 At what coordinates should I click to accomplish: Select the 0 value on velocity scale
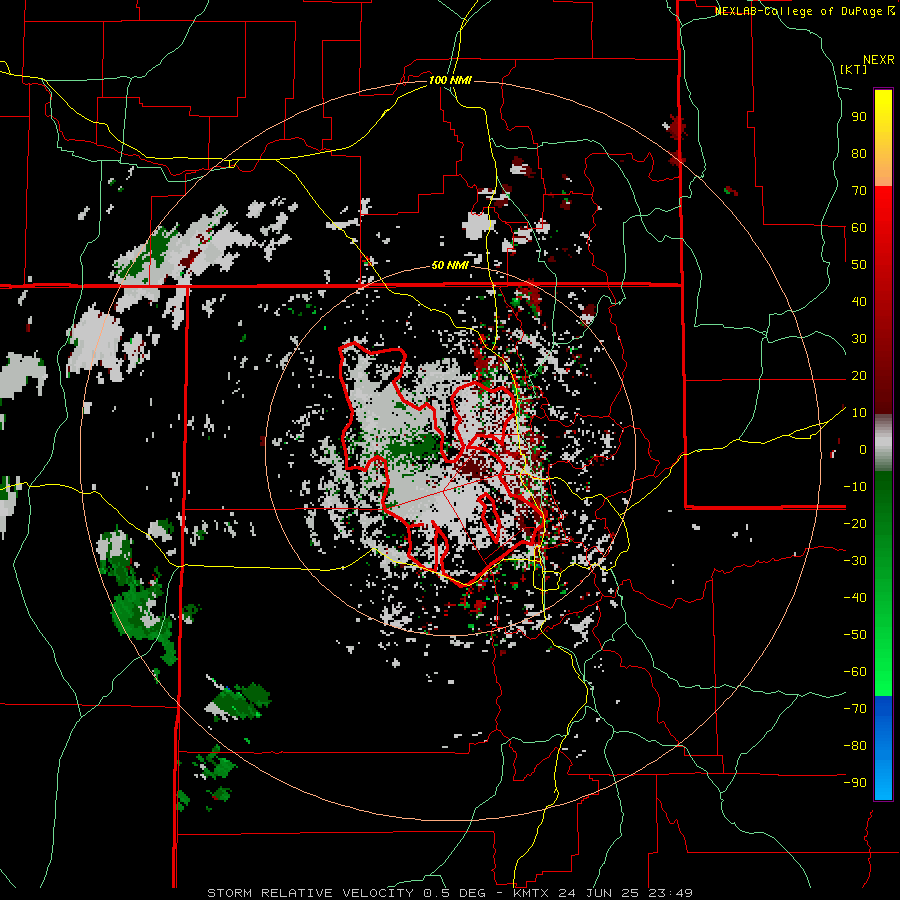pos(863,450)
